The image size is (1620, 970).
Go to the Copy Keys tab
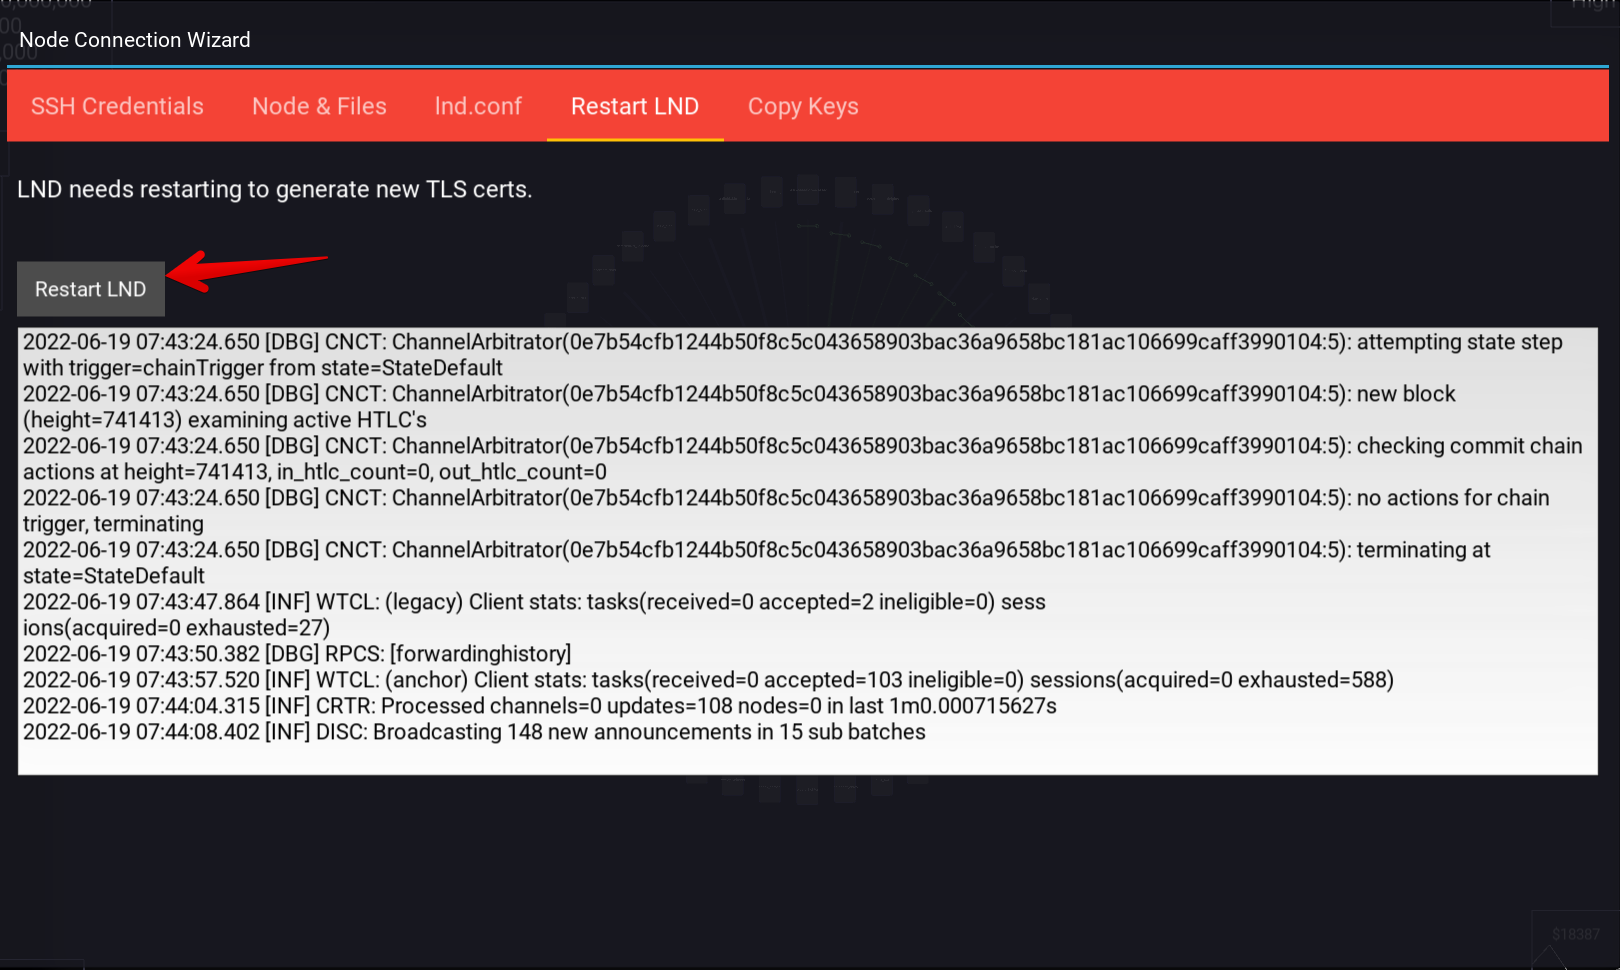point(803,106)
